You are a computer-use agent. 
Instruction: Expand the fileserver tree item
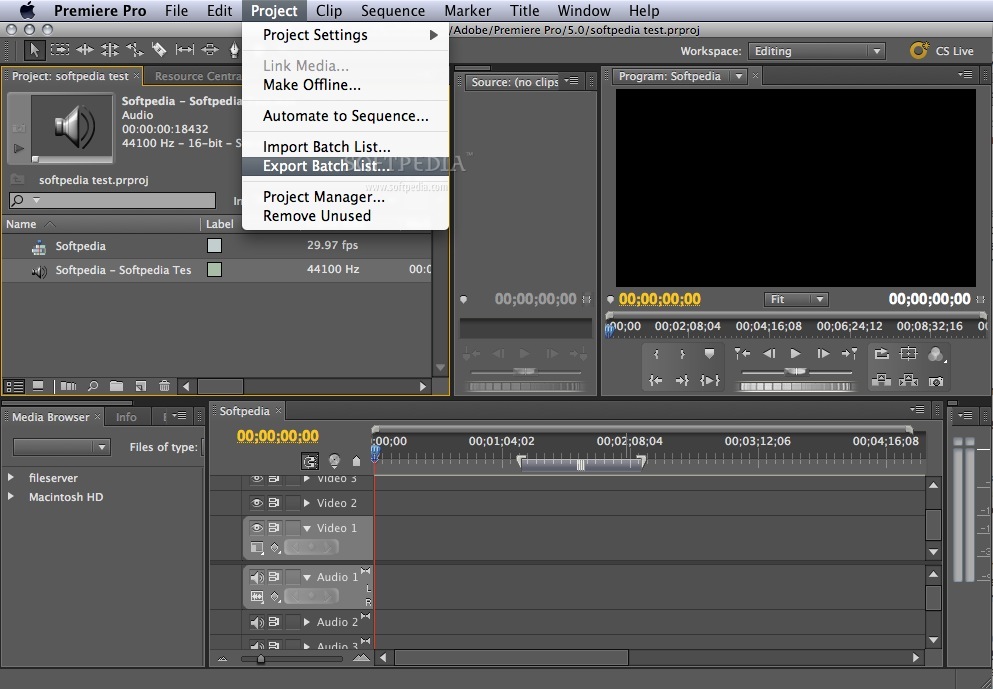11,477
